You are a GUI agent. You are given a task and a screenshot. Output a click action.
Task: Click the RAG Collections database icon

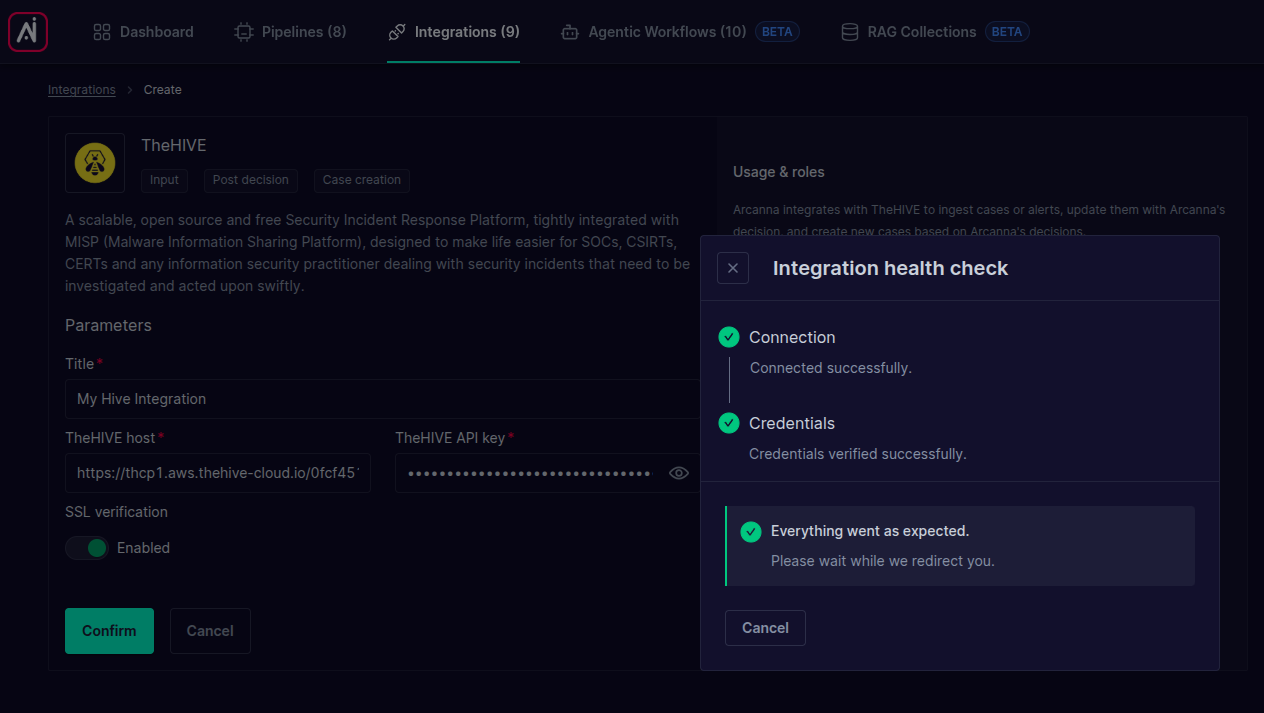click(x=849, y=32)
